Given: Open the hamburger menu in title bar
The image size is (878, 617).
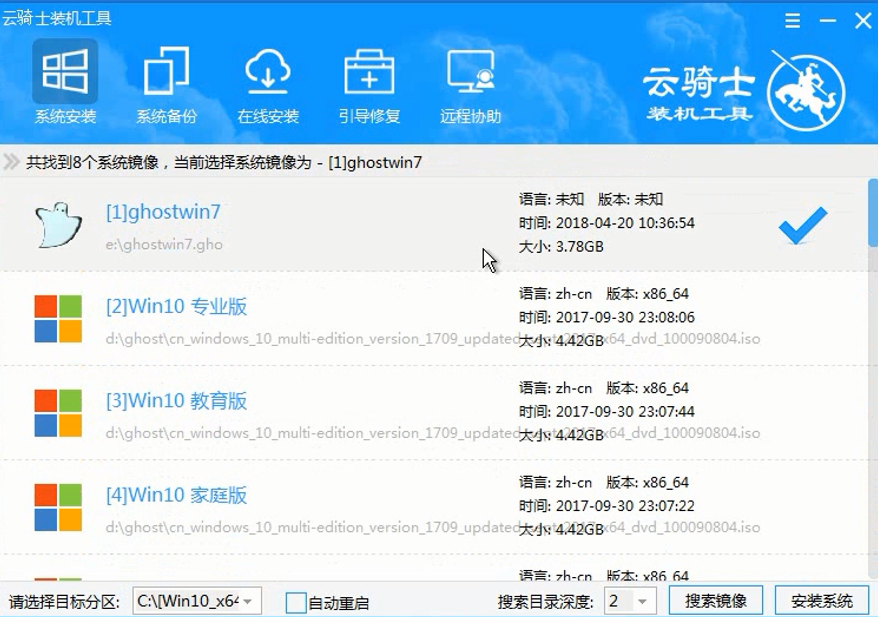Looking at the screenshot, I should click(792, 20).
